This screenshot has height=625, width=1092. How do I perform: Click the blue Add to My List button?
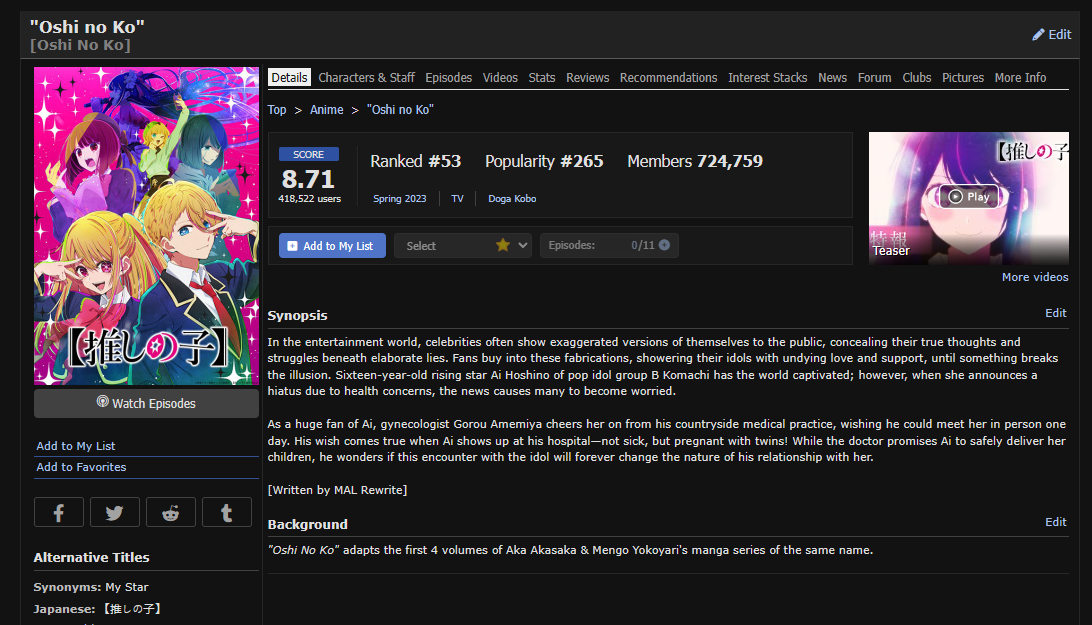[x=332, y=246]
